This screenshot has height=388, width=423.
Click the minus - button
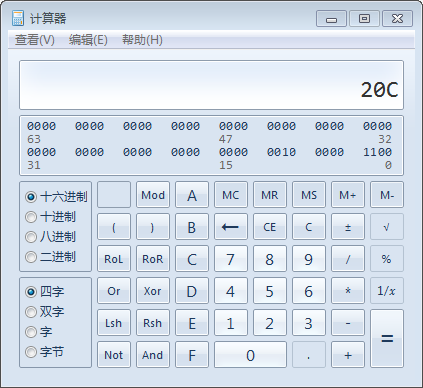[x=348, y=323]
